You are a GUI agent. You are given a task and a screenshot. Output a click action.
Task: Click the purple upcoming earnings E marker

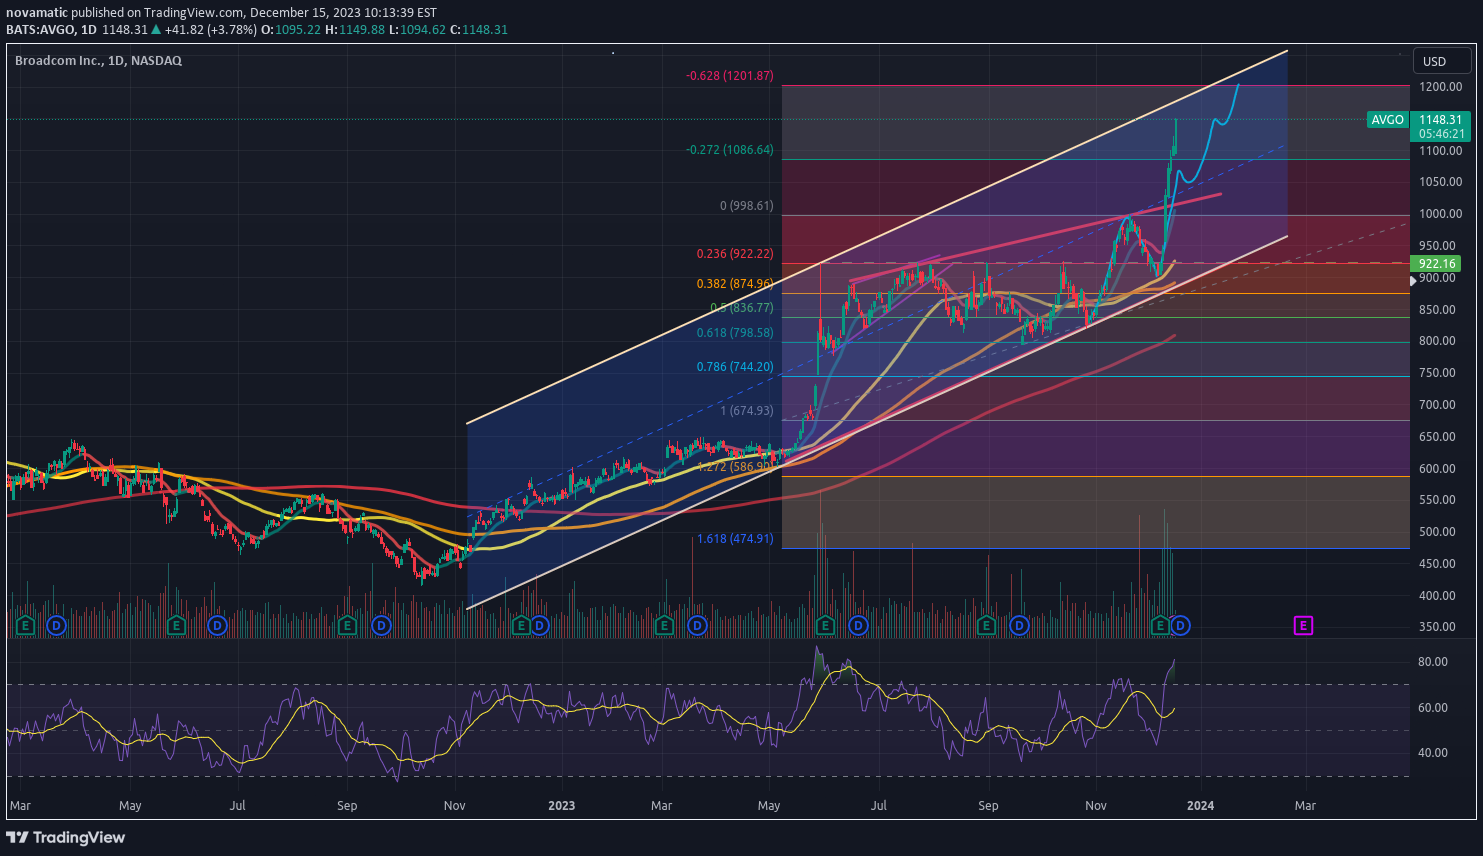click(x=1303, y=626)
